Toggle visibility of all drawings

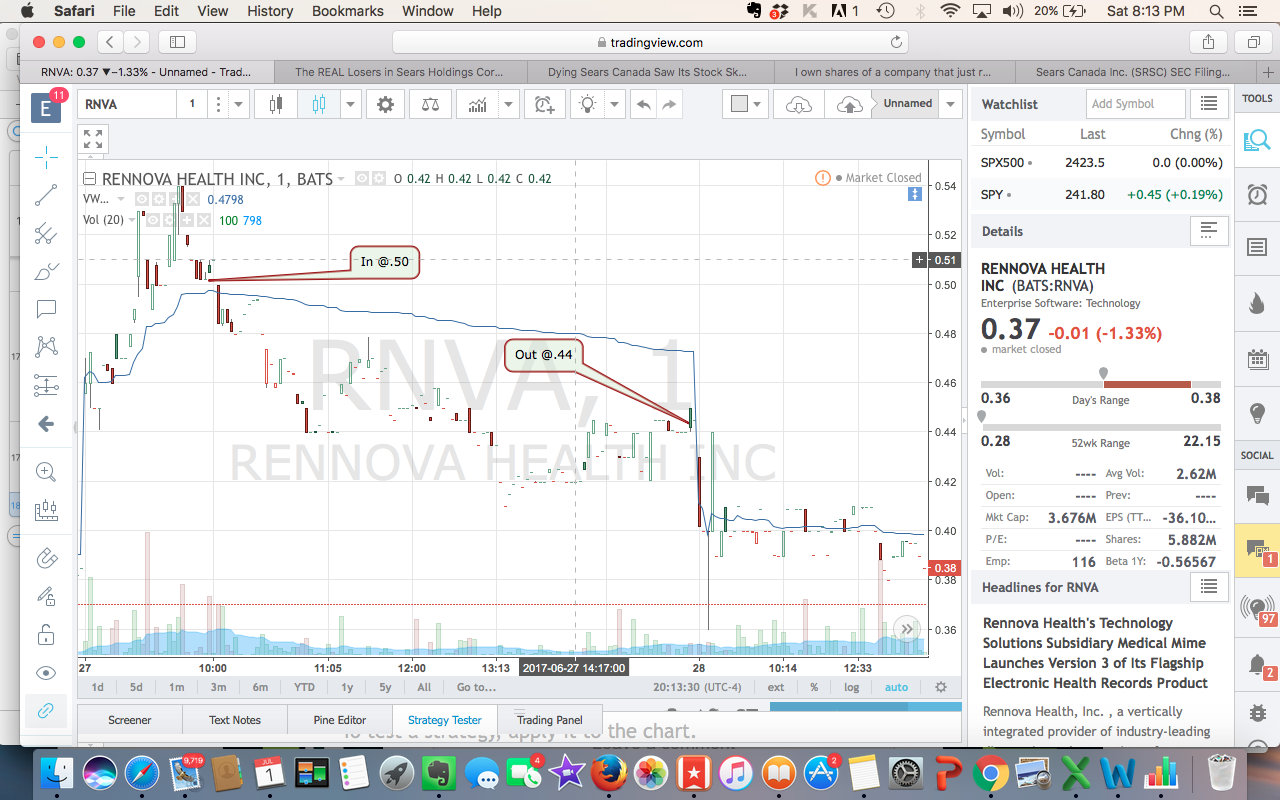point(46,672)
